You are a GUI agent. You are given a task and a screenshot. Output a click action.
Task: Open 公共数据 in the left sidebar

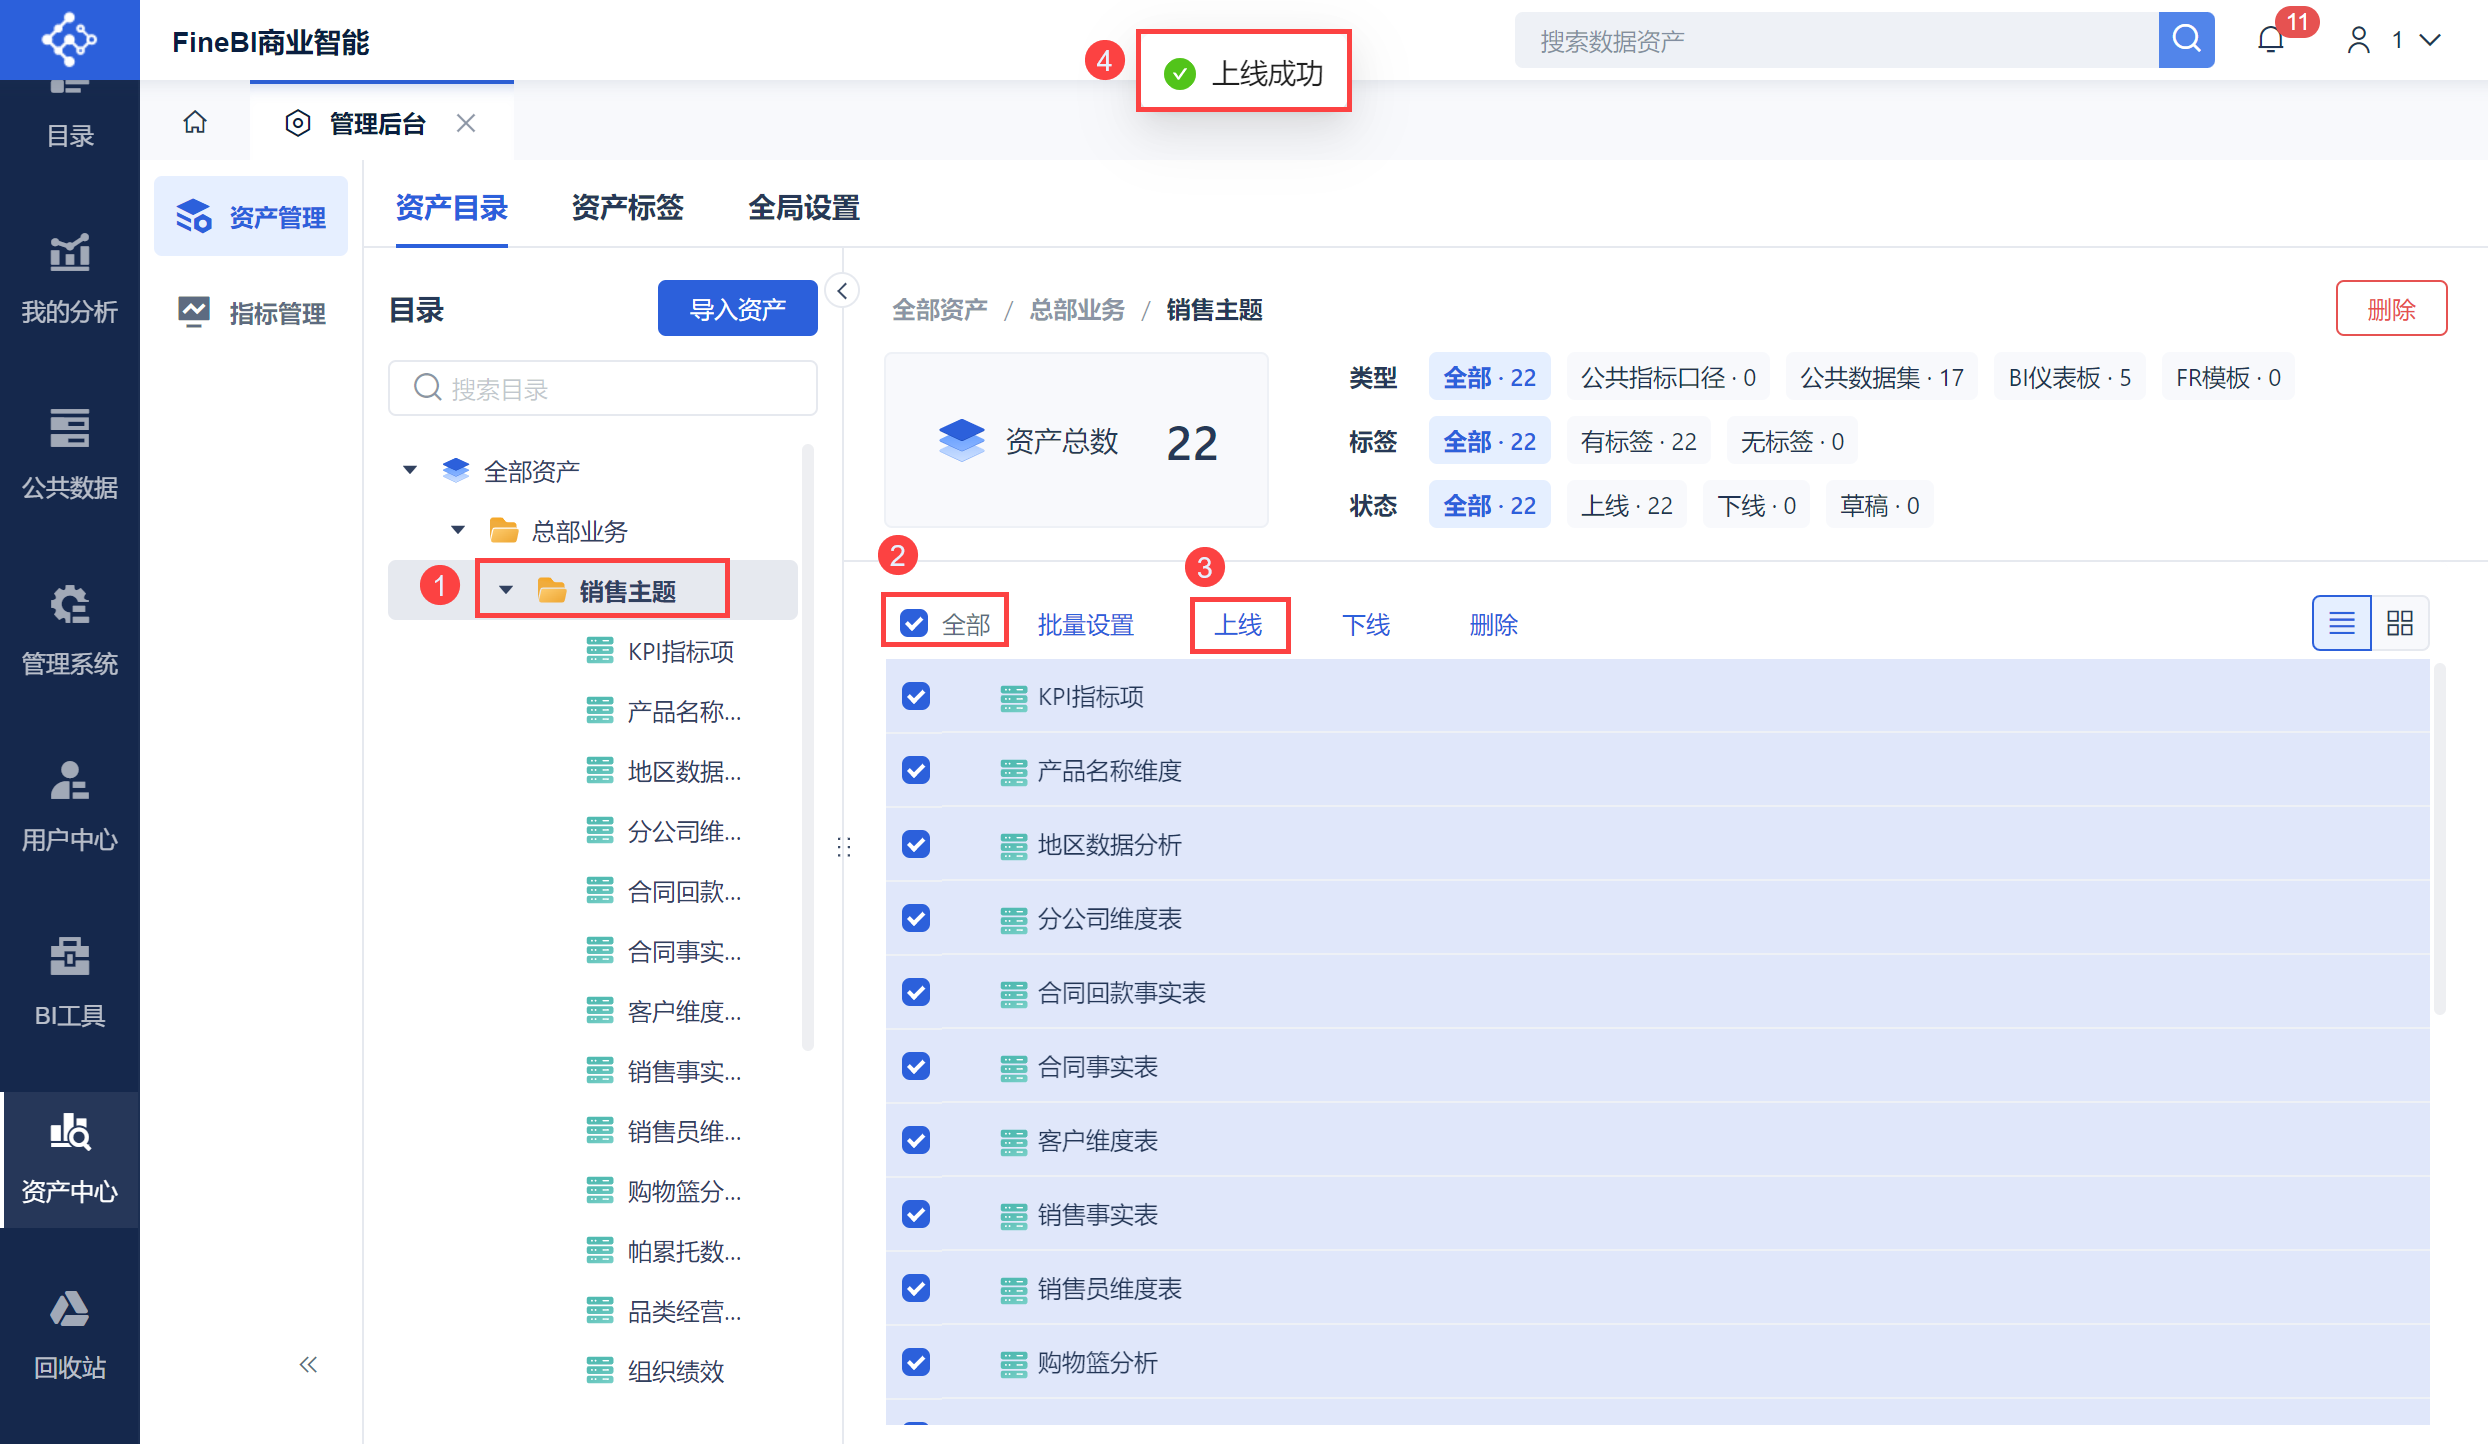pos(70,454)
